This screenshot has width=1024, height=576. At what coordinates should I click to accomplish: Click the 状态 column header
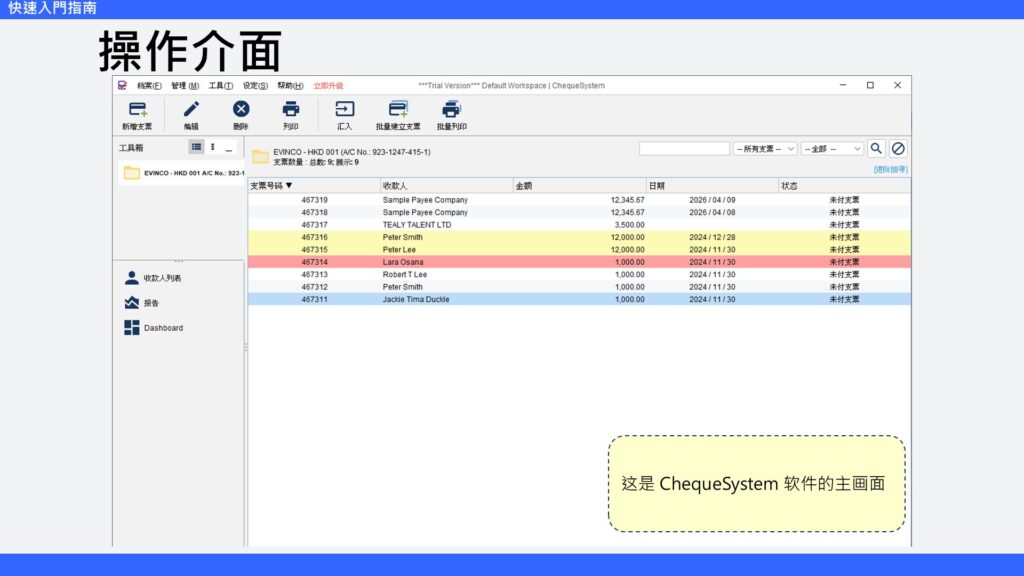844,185
